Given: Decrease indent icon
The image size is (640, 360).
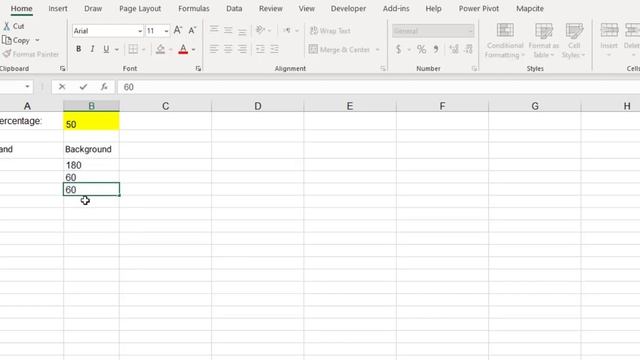Looking at the screenshot, I should pyautogui.click(x=260, y=49).
